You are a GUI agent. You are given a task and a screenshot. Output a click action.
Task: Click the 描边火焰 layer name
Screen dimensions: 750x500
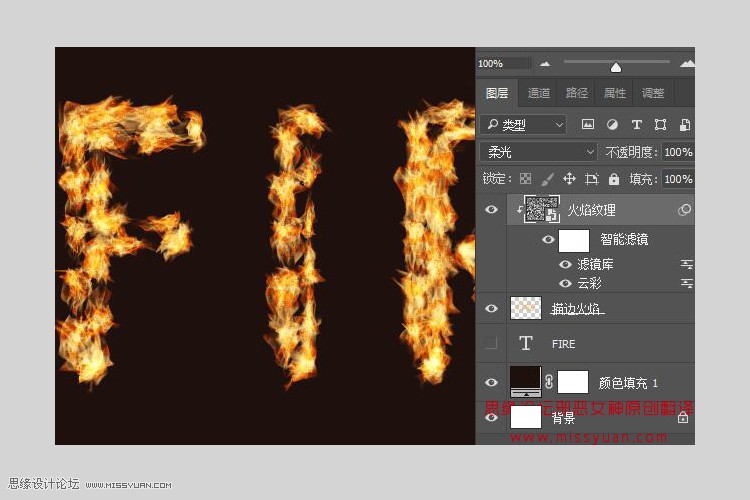pos(576,309)
